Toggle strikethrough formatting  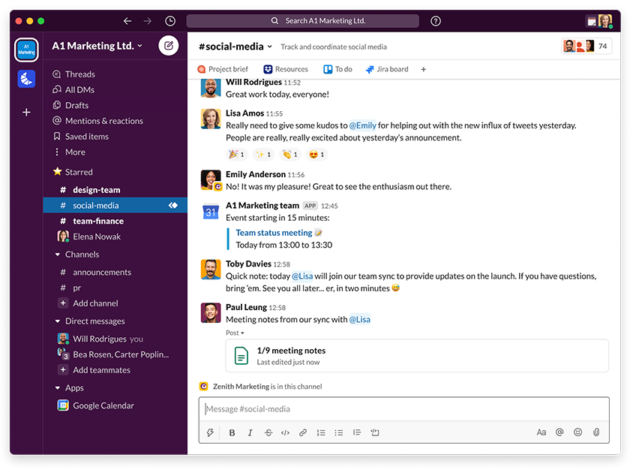pos(268,433)
